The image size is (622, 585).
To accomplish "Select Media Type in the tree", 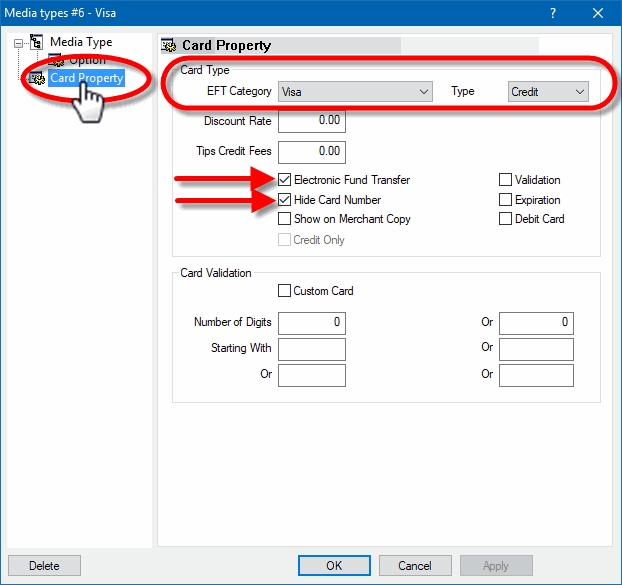I will 82,42.
